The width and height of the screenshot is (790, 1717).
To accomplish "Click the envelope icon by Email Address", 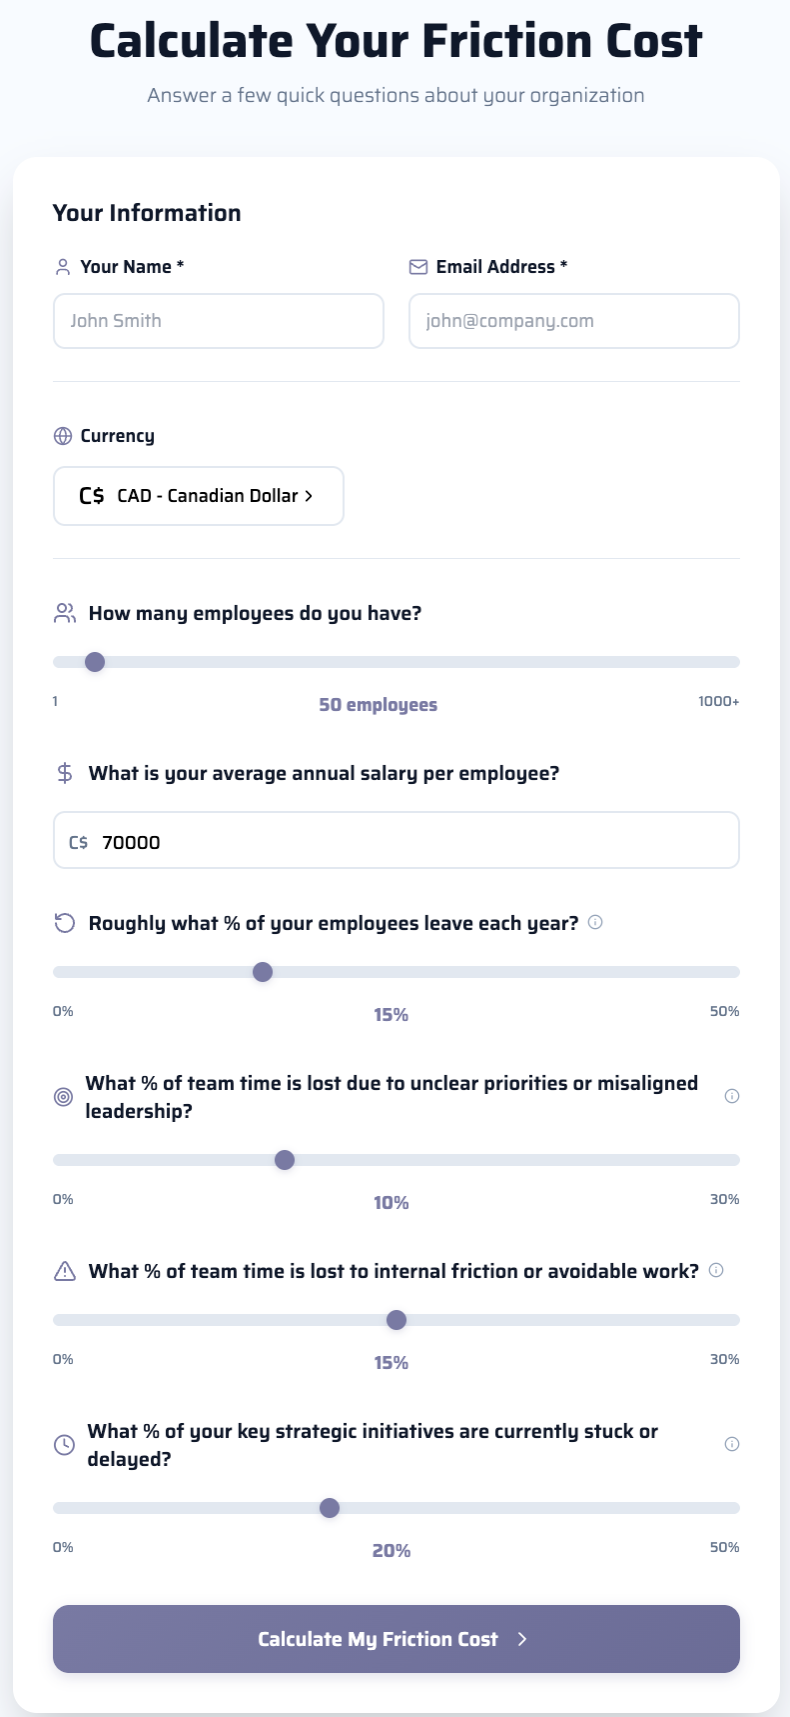I will coord(418,267).
